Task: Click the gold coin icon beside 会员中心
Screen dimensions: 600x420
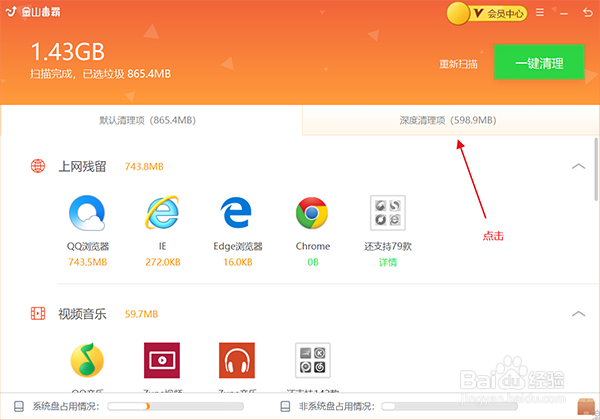Action: (458, 13)
